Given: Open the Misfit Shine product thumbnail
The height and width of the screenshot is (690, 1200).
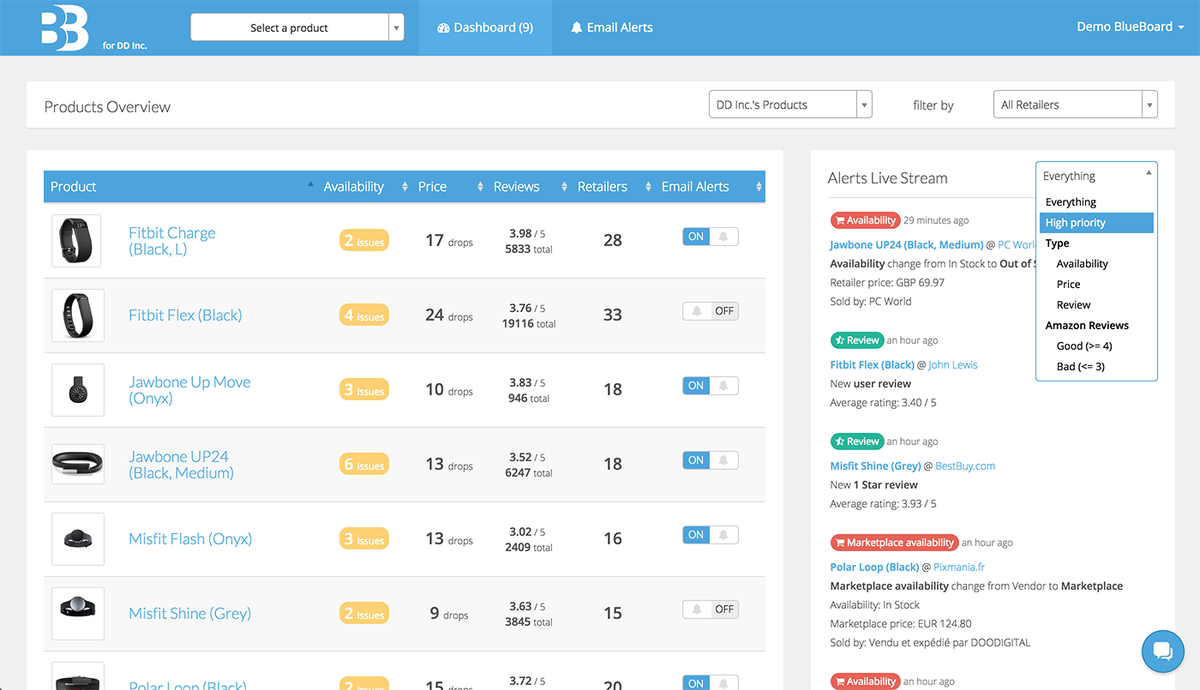Looking at the screenshot, I should click(78, 613).
